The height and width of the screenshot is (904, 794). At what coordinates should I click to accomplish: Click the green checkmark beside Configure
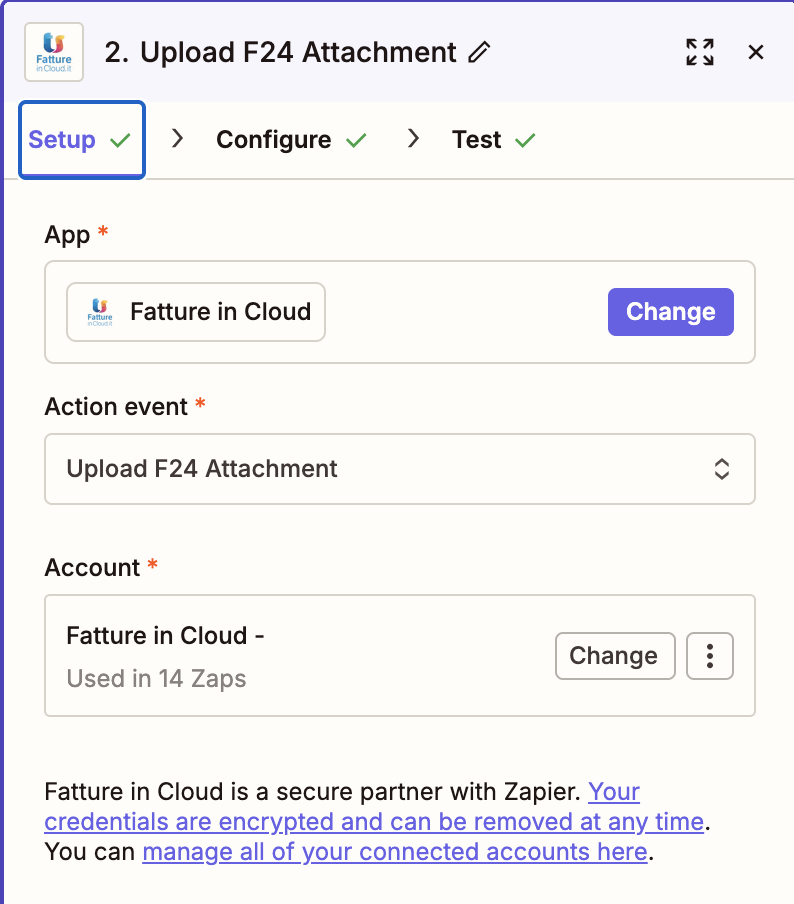[x=355, y=139]
